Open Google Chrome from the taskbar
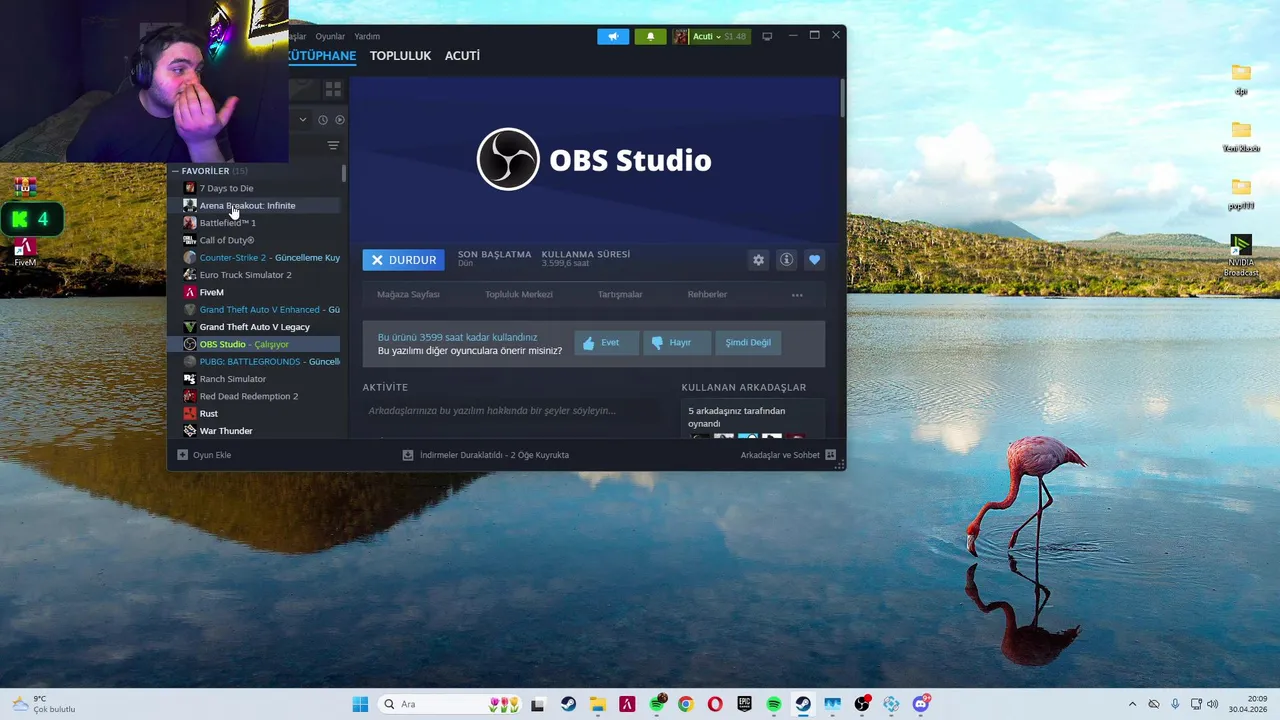The height and width of the screenshot is (720, 1280). [x=685, y=704]
